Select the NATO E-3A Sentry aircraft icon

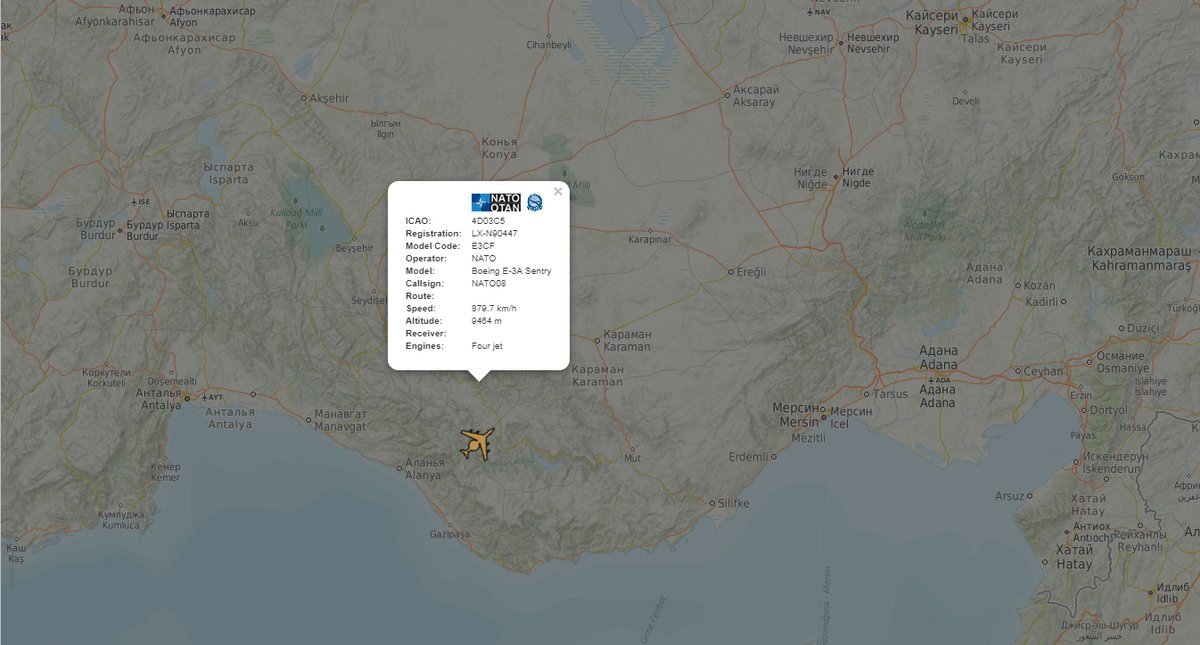point(476,443)
